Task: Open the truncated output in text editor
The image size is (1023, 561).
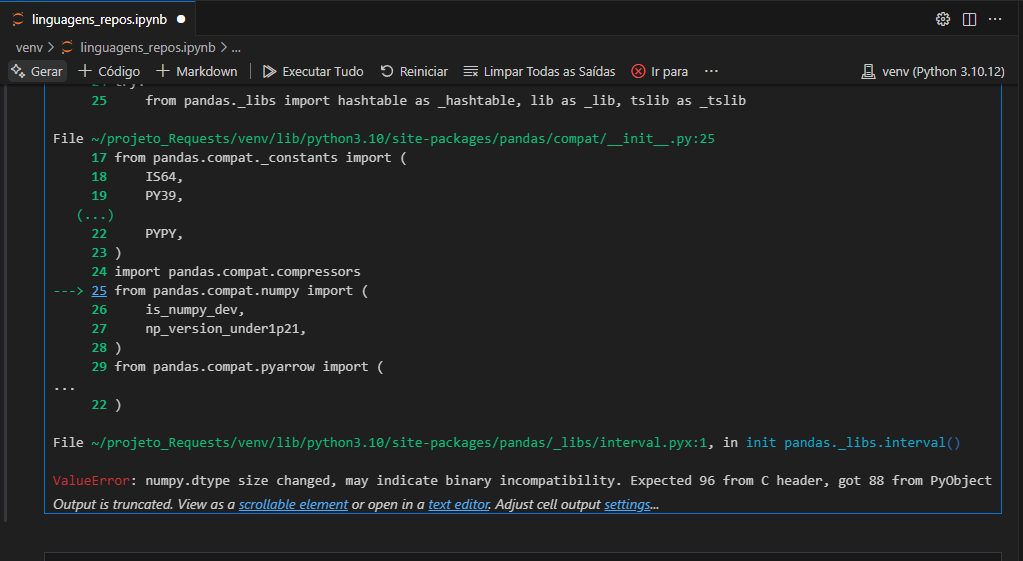Action: tap(459, 505)
